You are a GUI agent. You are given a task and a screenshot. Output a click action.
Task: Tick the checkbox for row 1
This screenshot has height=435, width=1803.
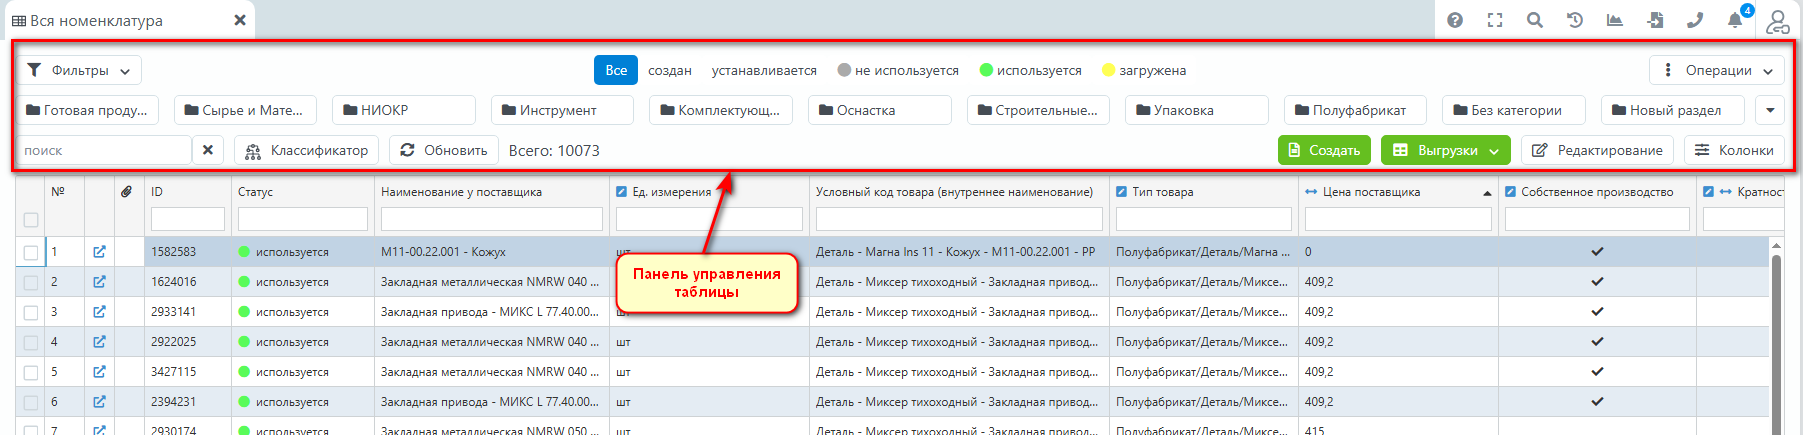tap(31, 253)
